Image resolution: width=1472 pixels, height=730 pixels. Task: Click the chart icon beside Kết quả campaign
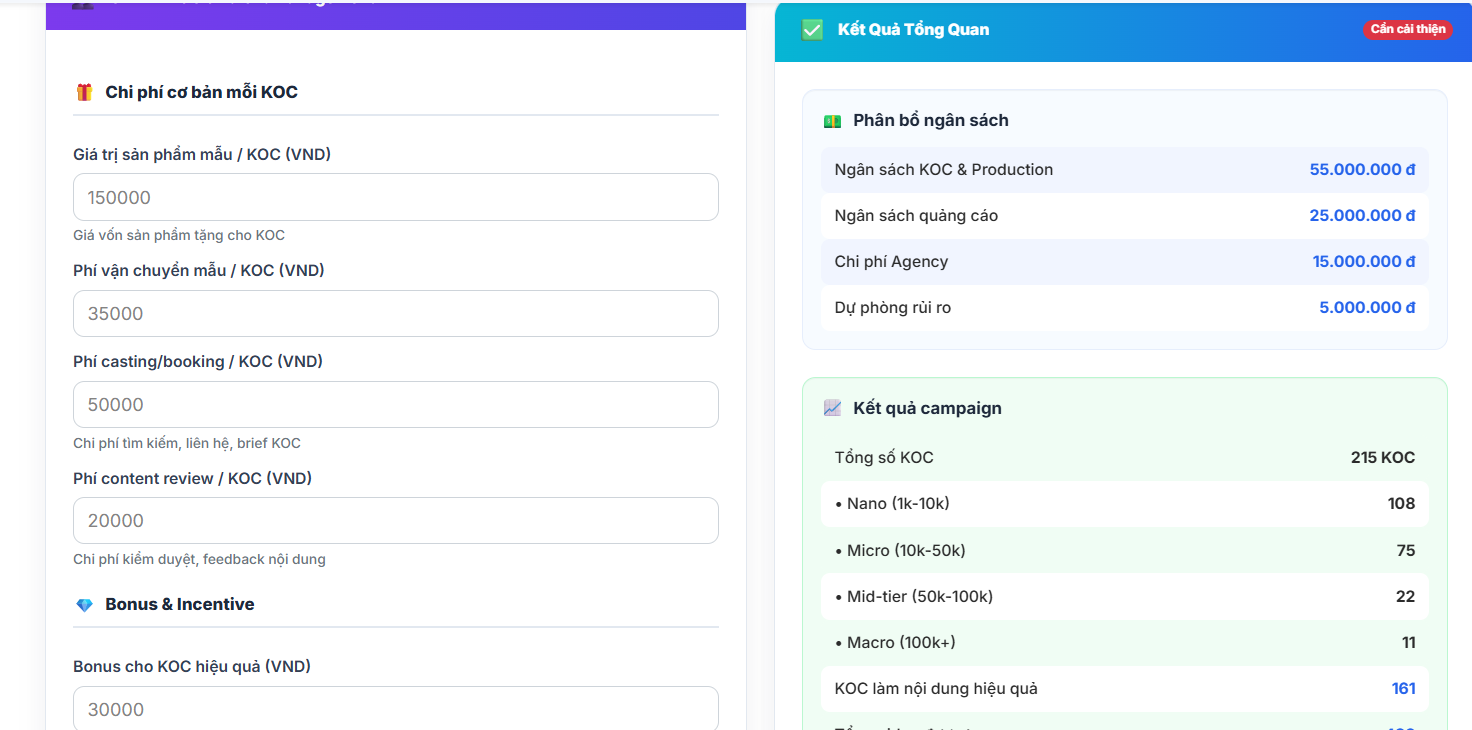click(832, 408)
